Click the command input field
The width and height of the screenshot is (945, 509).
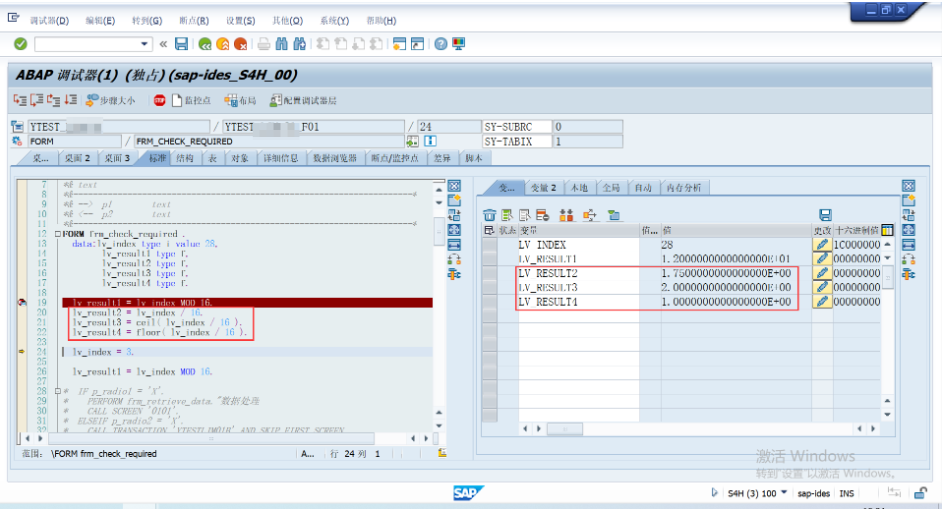(87, 44)
